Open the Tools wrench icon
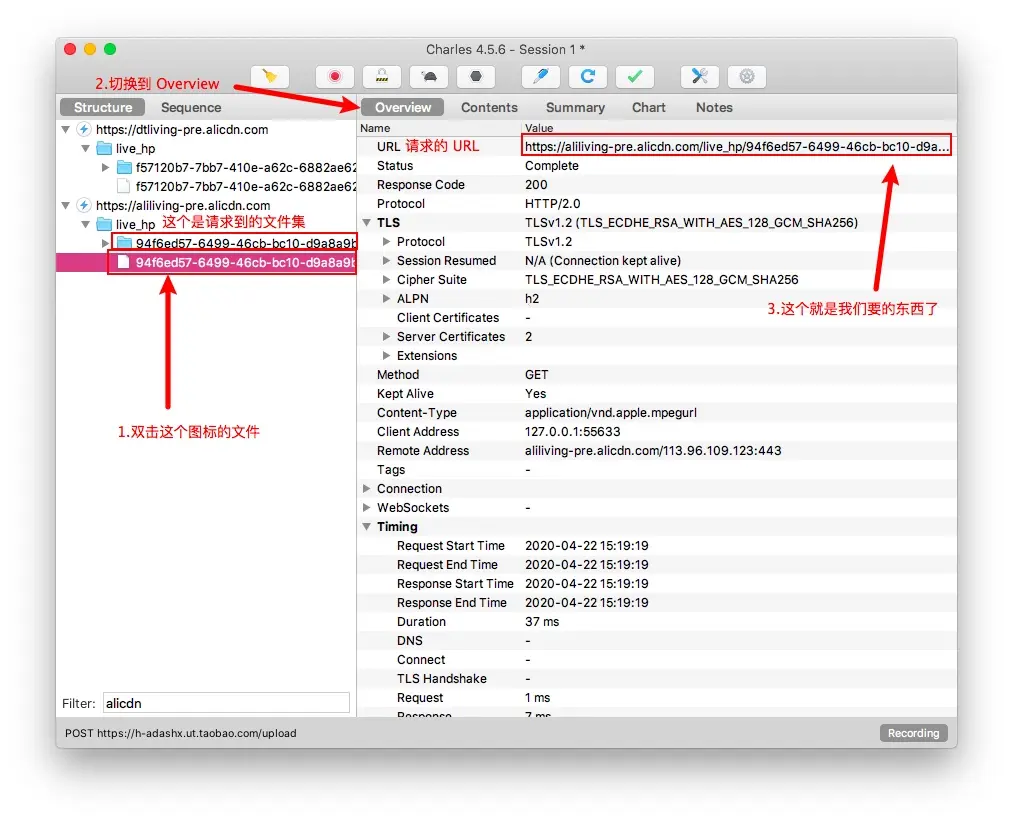 pyautogui.click(x=700, y=77)
